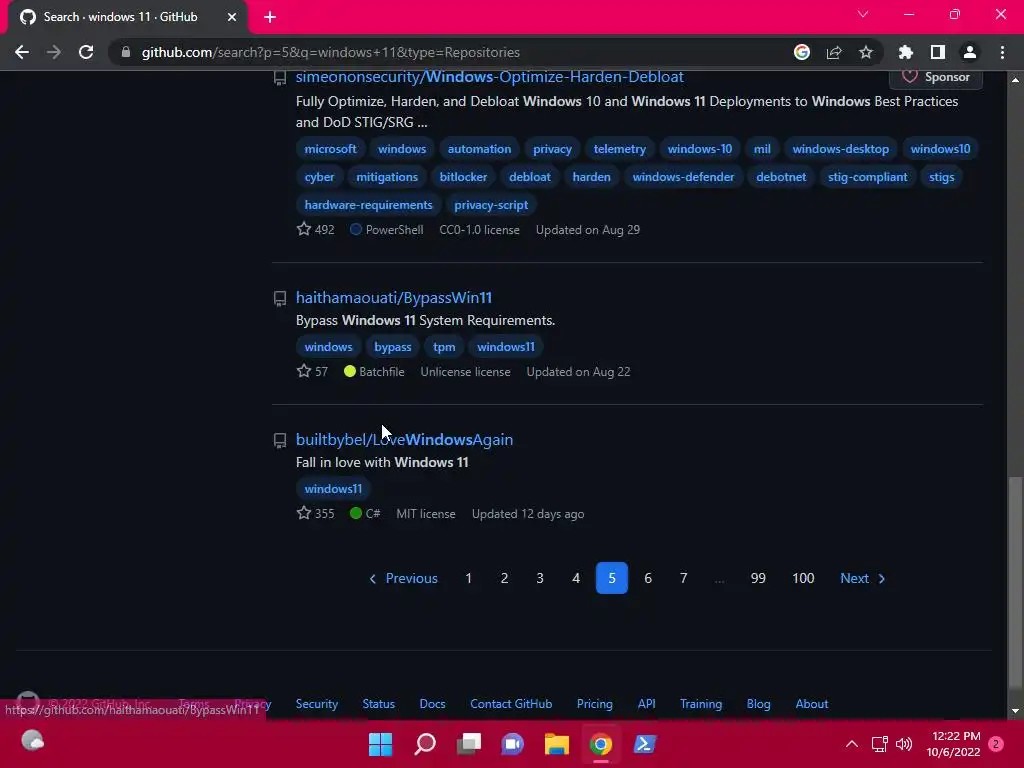Open Pricing footer link

pos(594,703)
